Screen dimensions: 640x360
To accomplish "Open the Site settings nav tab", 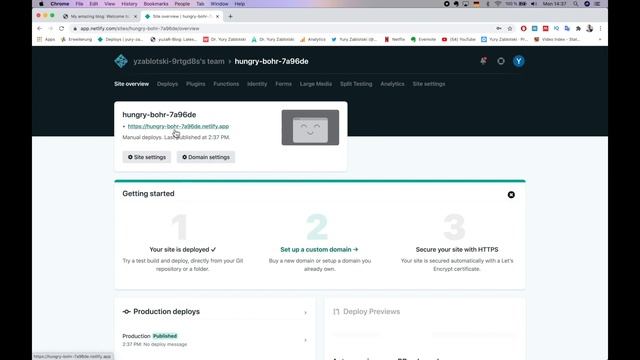I will 429,84.
